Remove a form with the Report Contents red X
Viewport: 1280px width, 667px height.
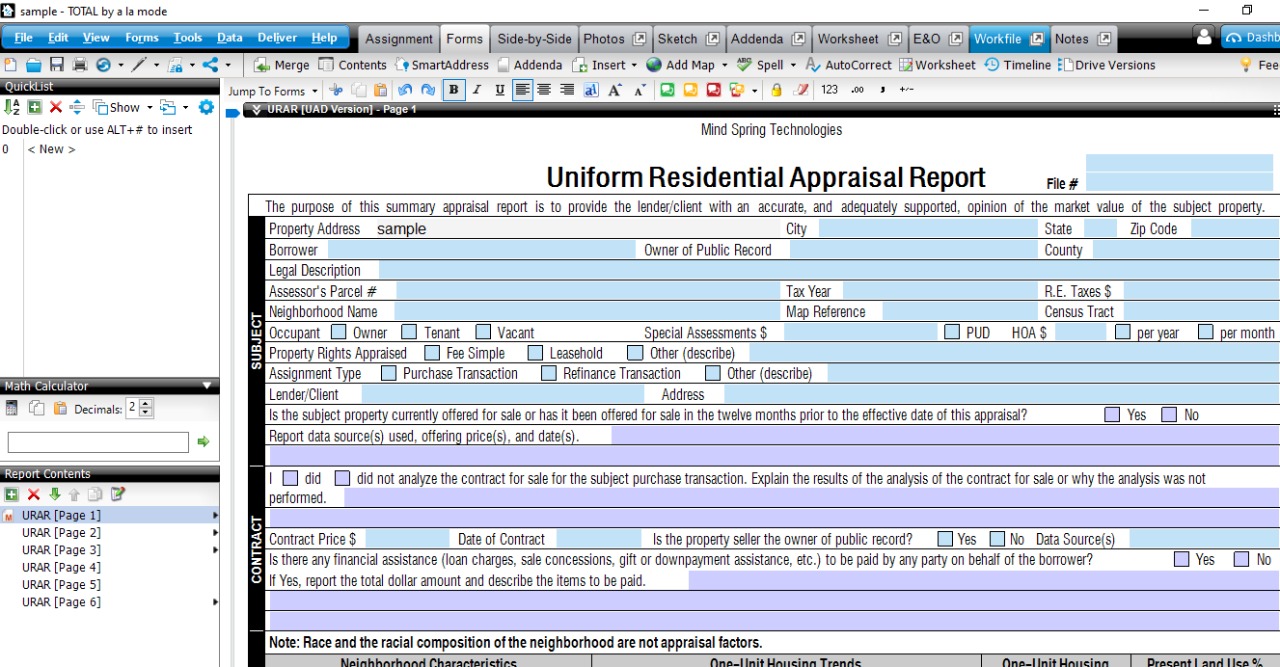tap(33, 494)
